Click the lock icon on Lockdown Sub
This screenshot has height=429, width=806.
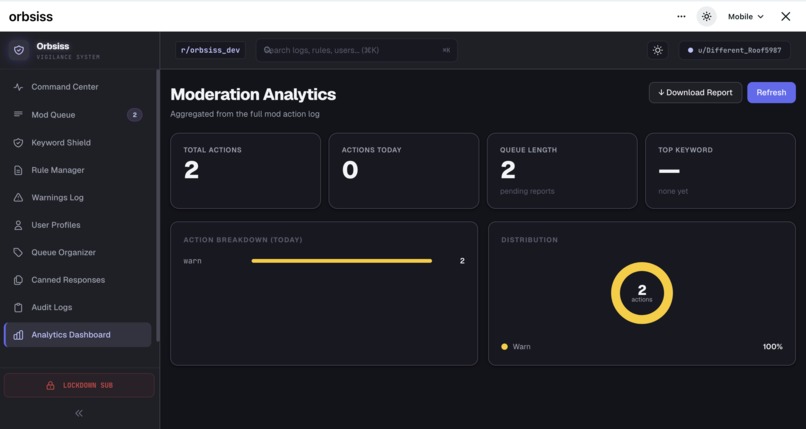pos(50,385)
